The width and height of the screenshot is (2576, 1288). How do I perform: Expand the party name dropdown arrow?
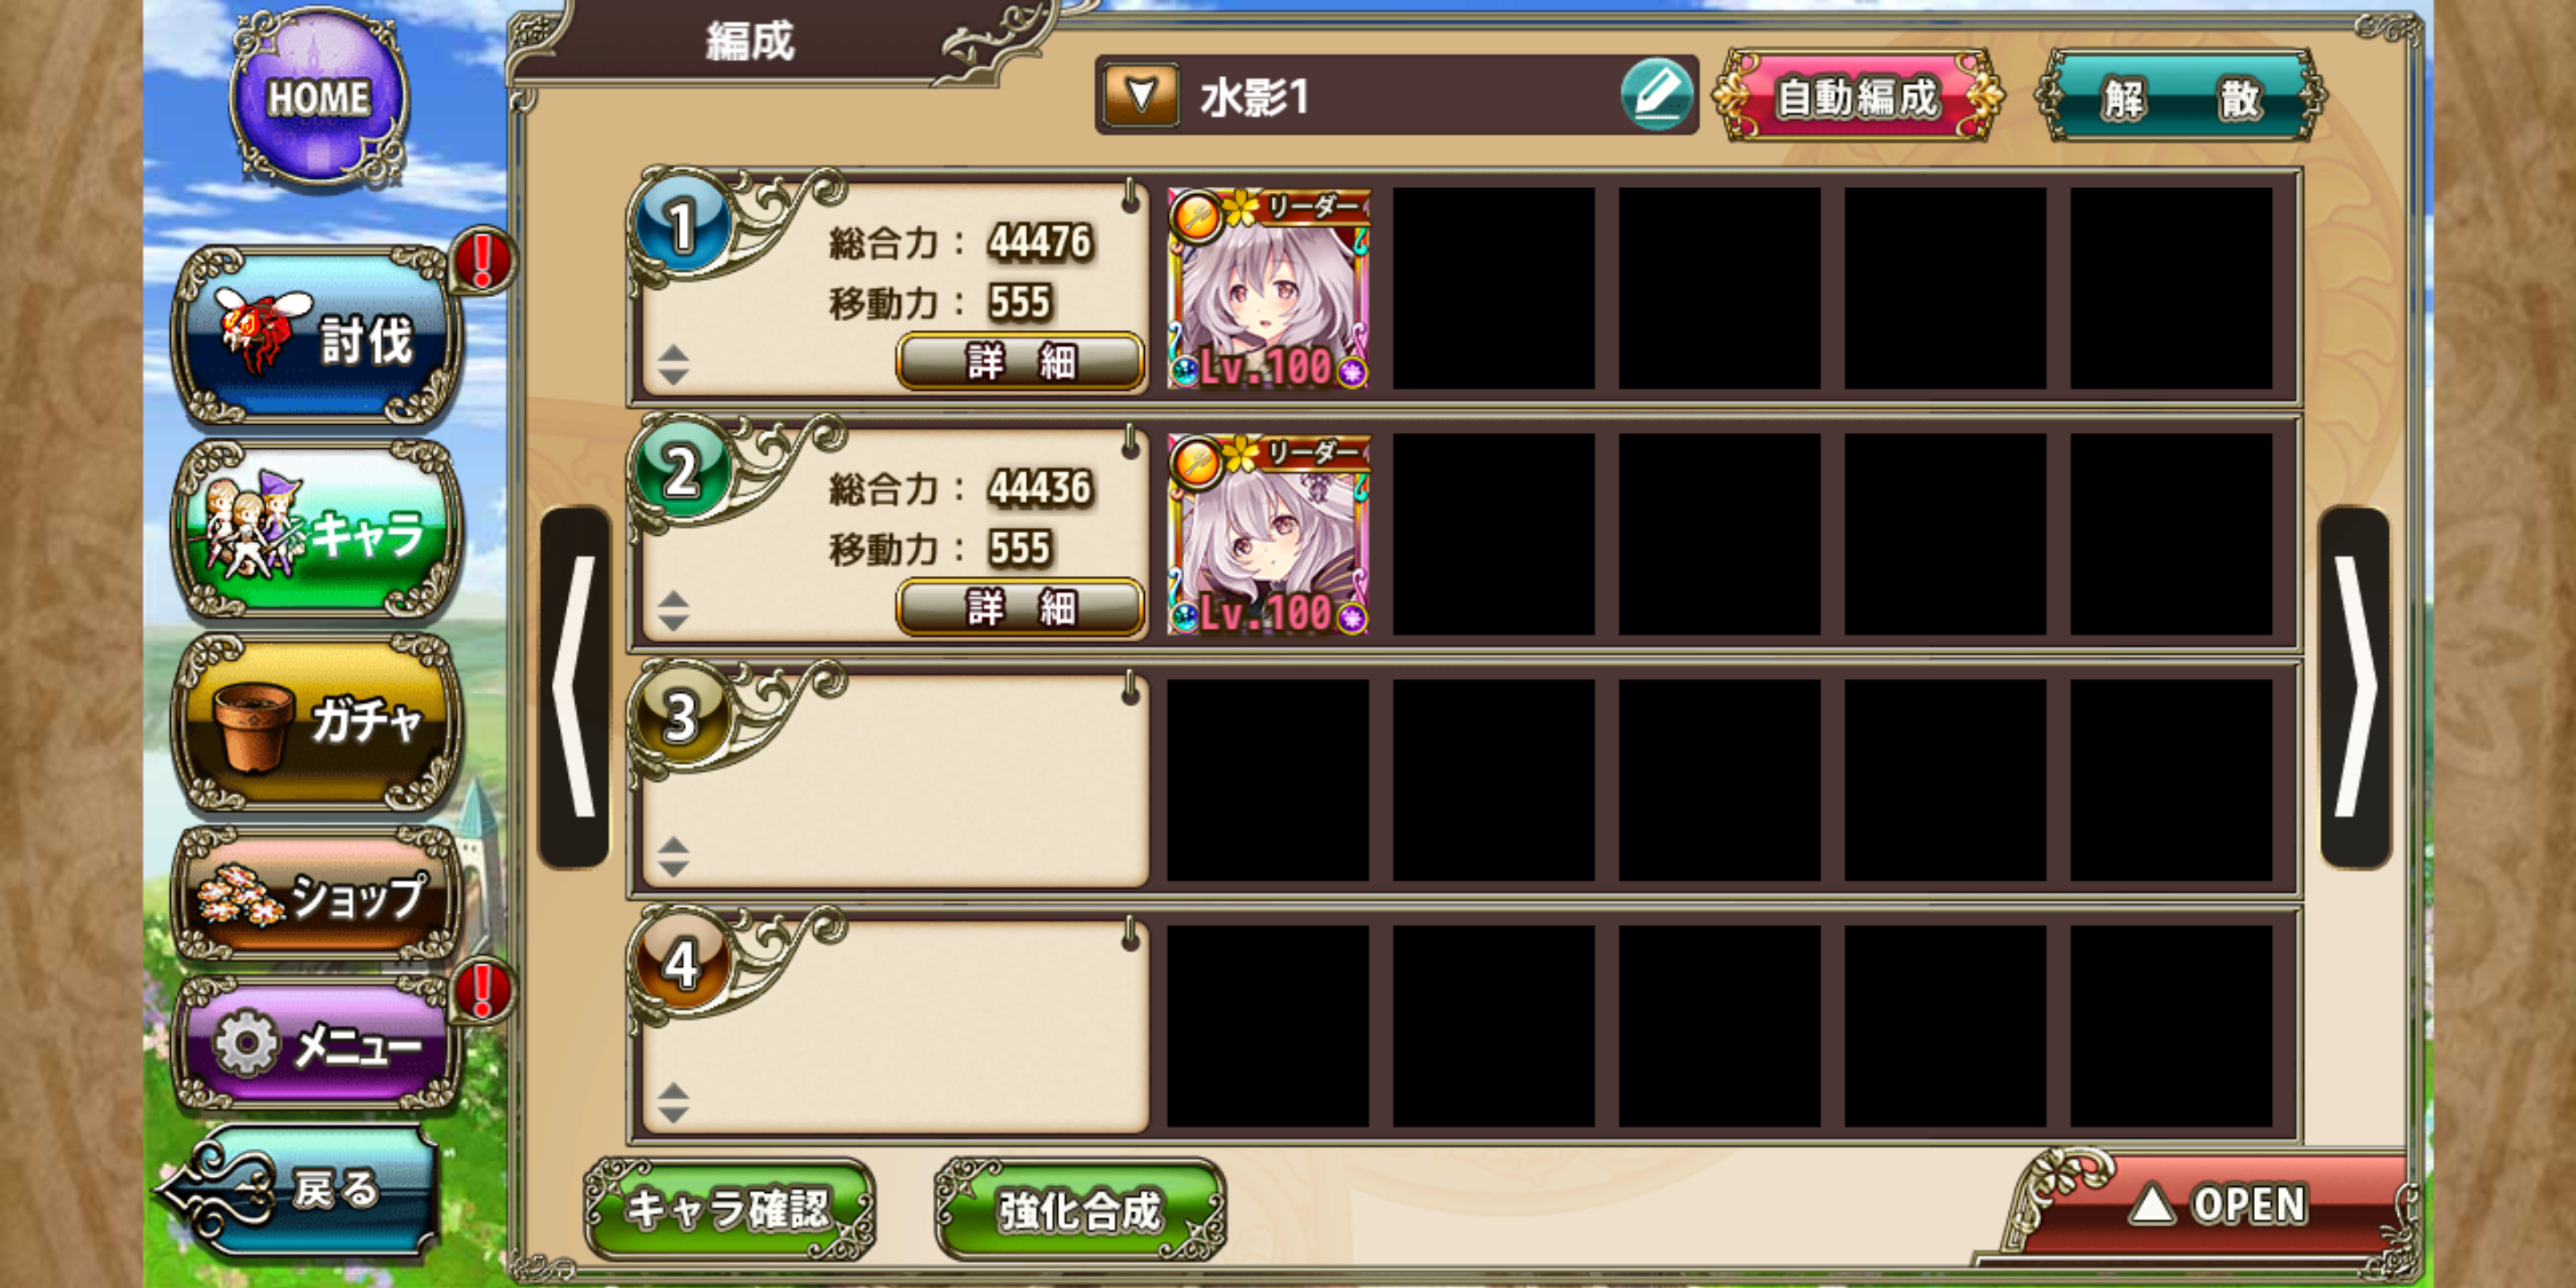(1141, 96)
